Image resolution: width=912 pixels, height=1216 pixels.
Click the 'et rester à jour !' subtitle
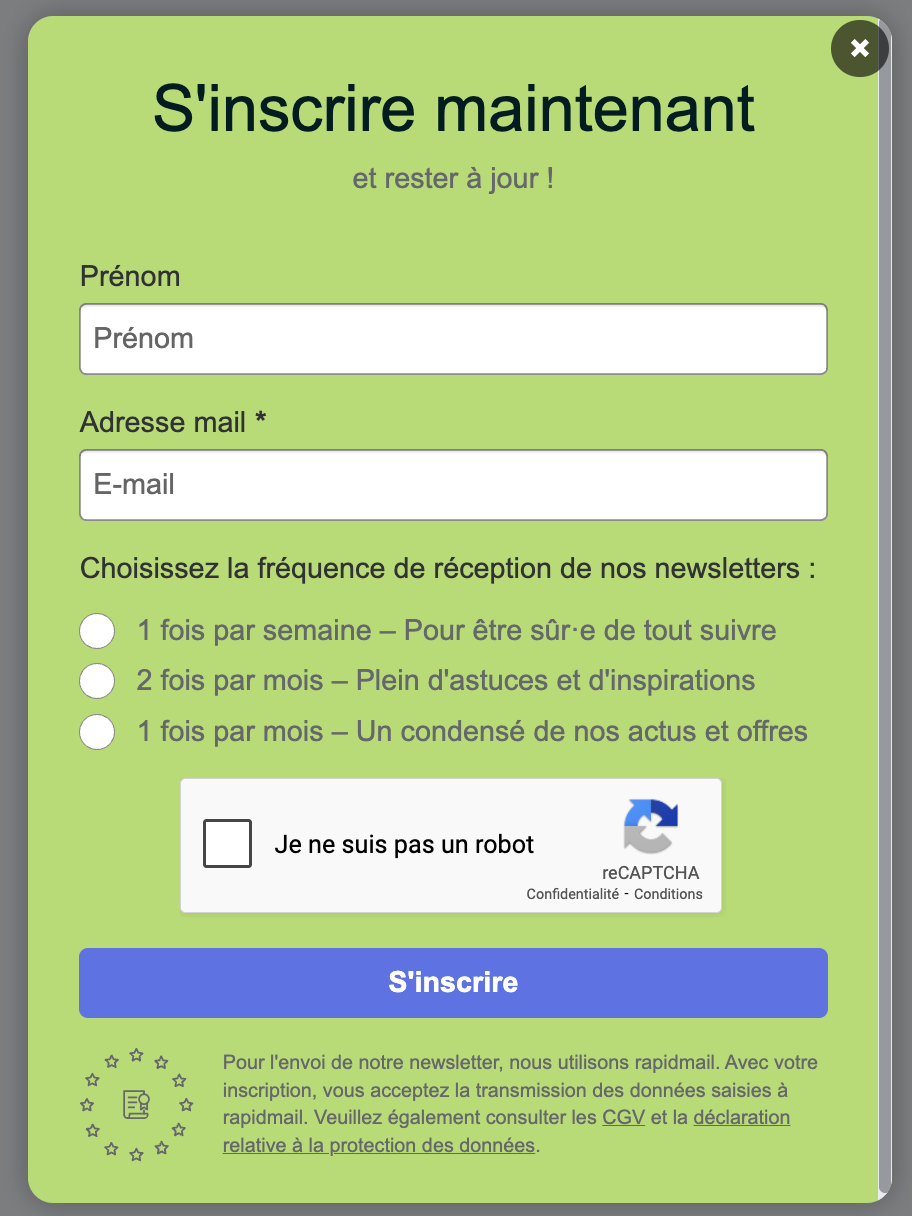pyautogui.click(x=453, y=180)
